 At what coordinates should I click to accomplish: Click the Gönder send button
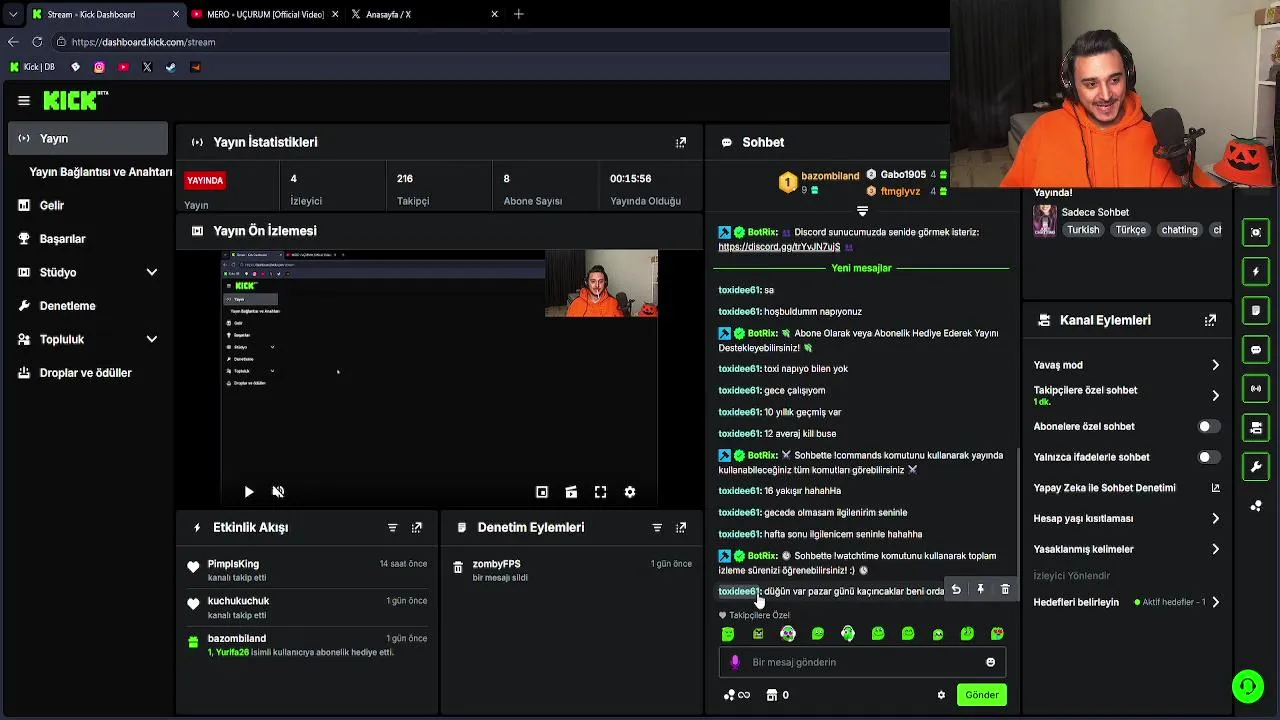point(981,695)
